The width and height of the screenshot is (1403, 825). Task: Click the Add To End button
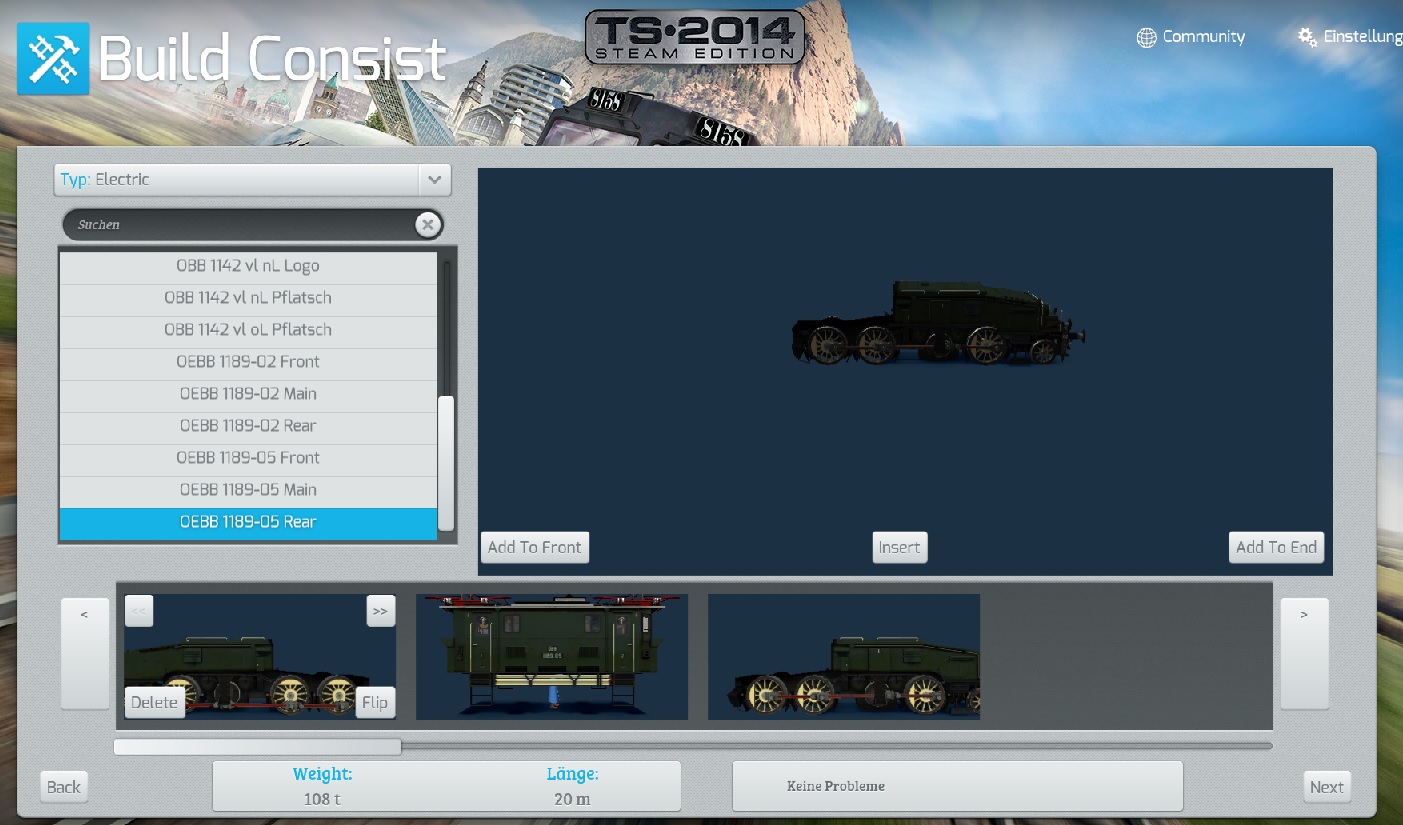click(x=1276, y=547)
